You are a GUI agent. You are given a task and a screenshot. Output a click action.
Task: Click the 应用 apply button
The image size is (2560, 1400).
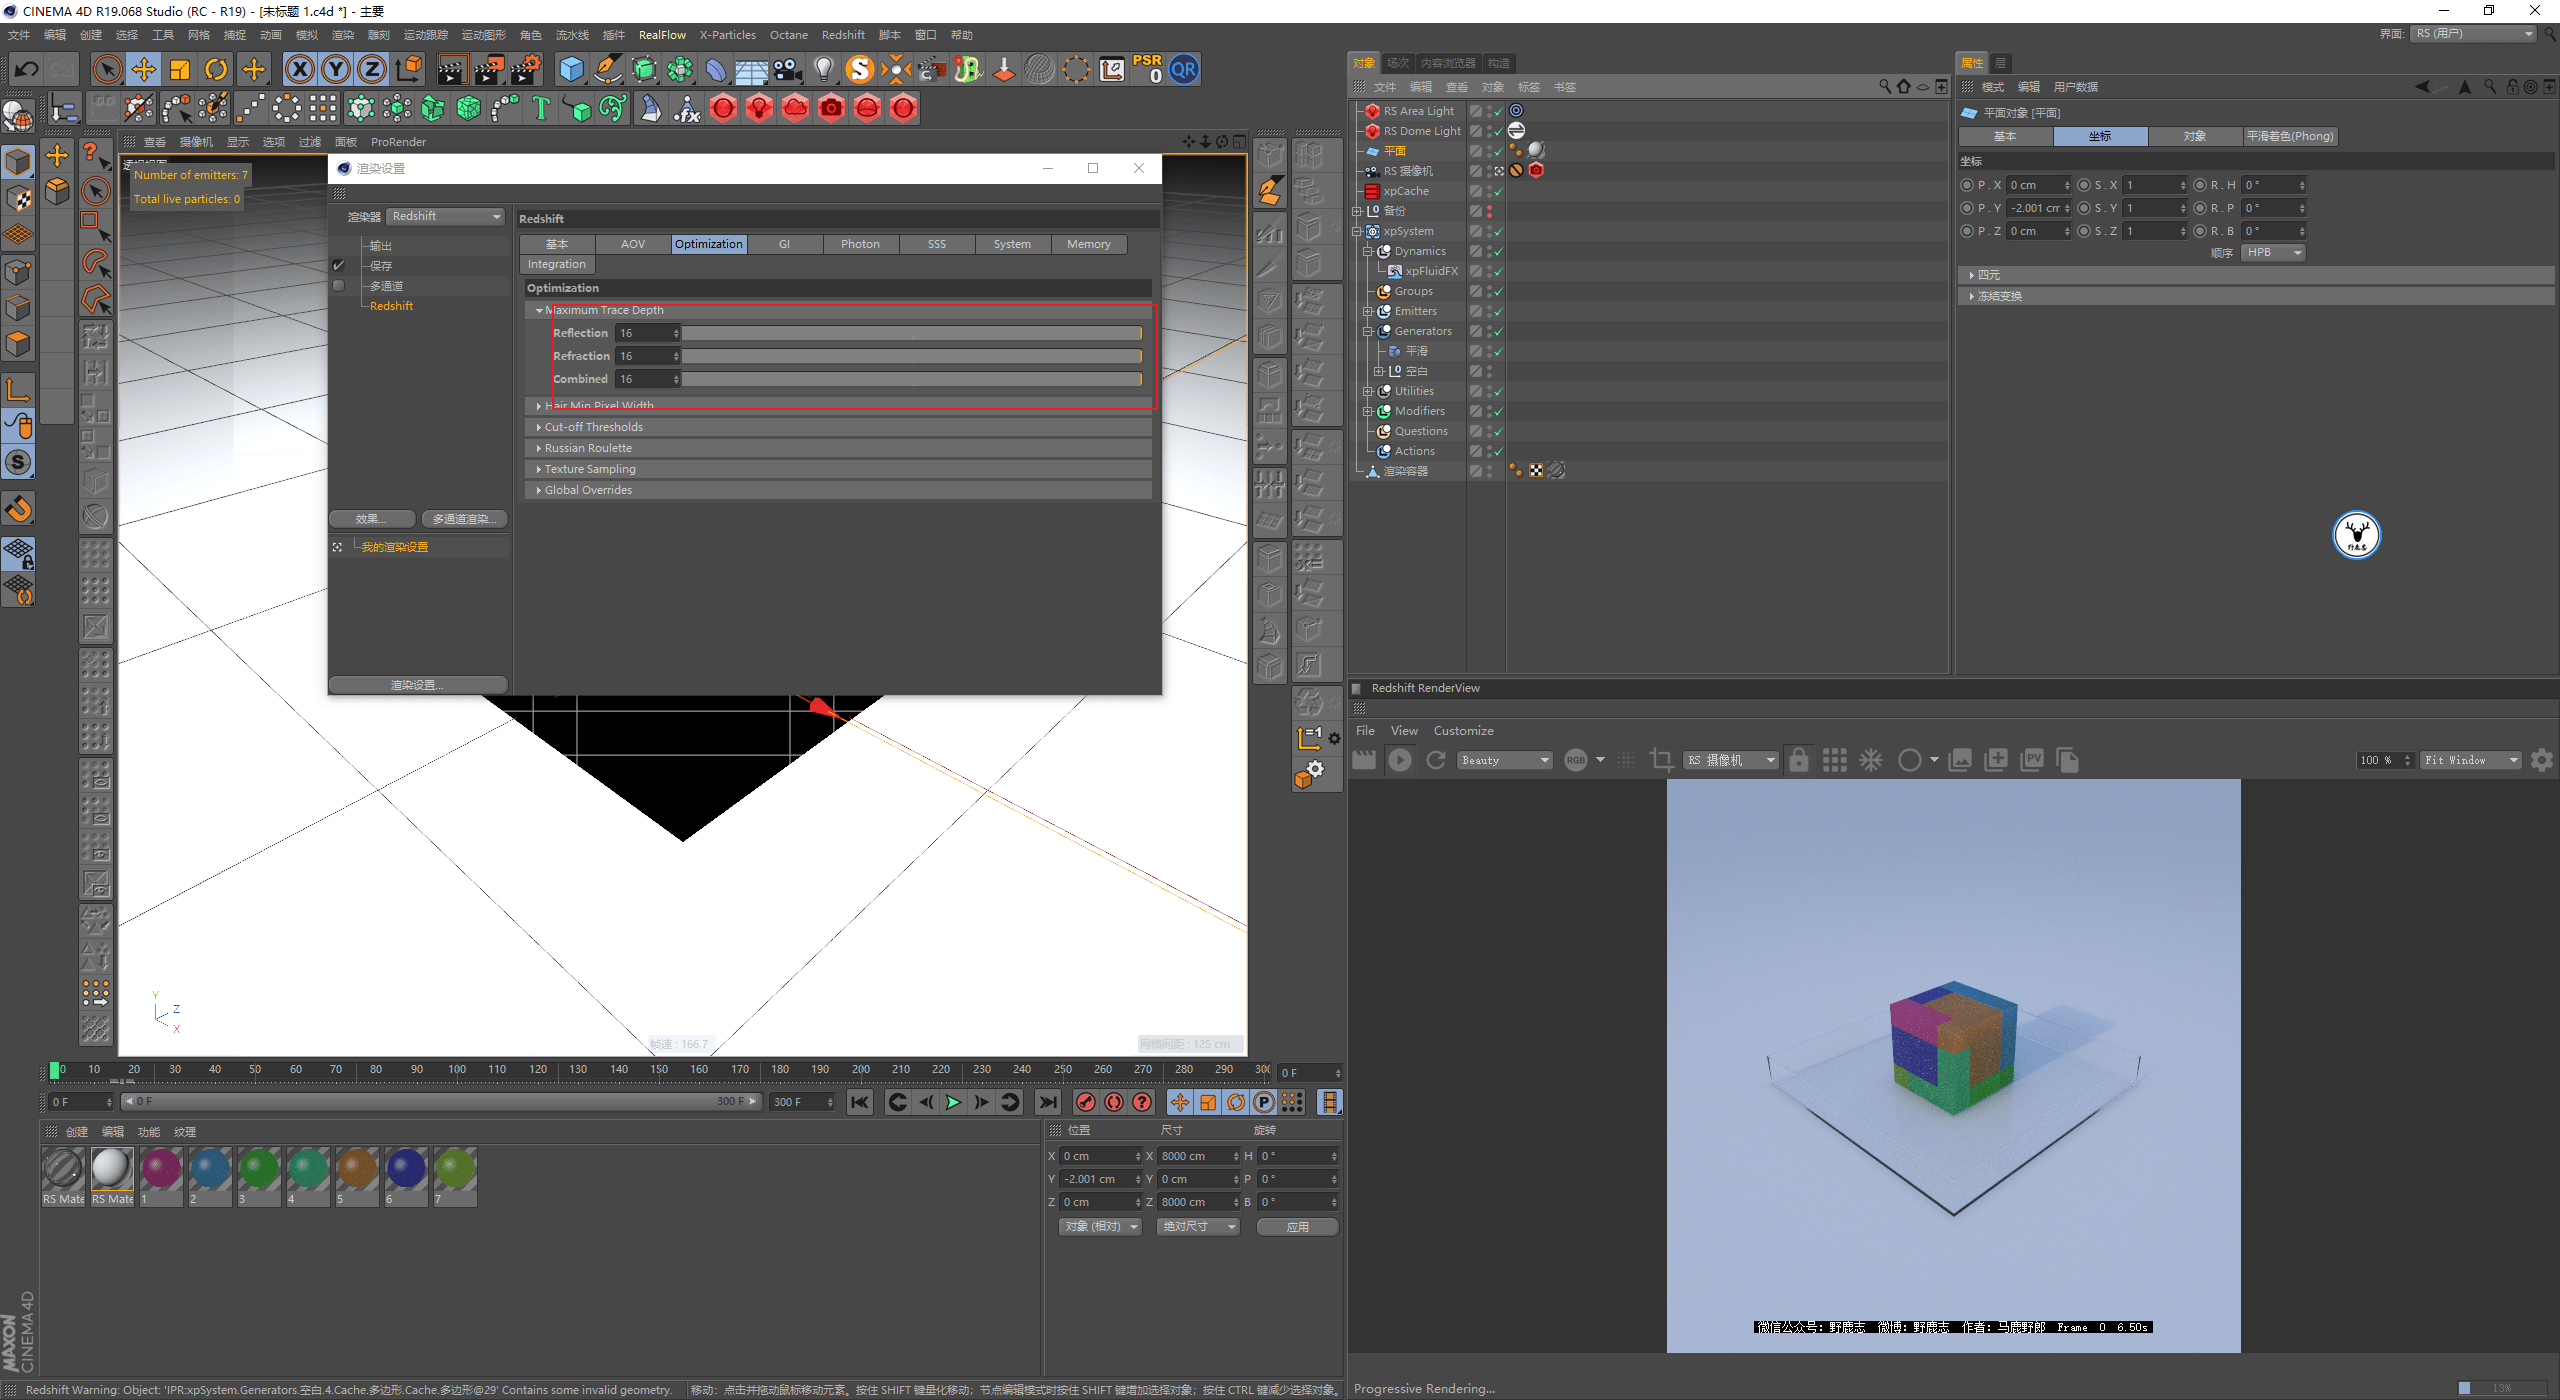pos(1297,1227)
